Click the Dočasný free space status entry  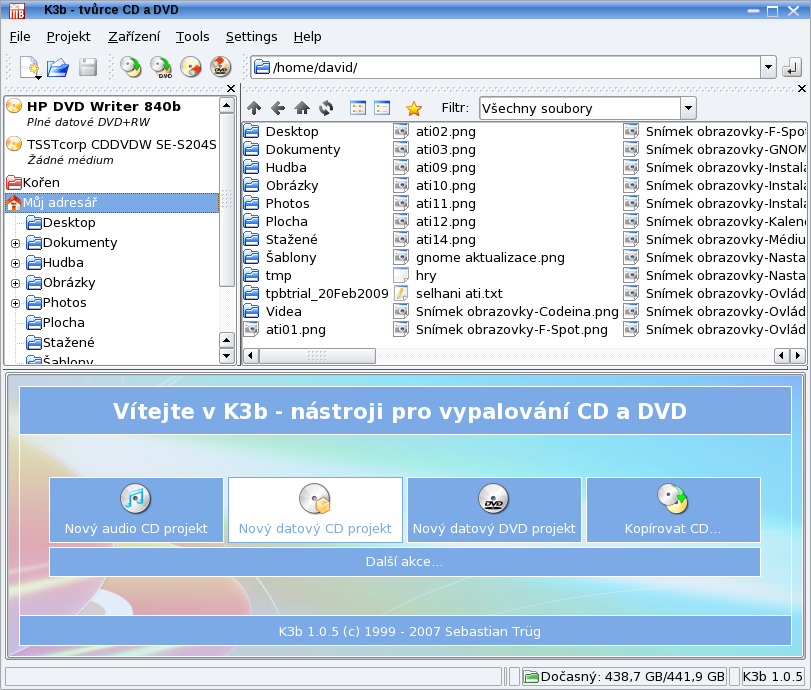[x=624, y=677]
